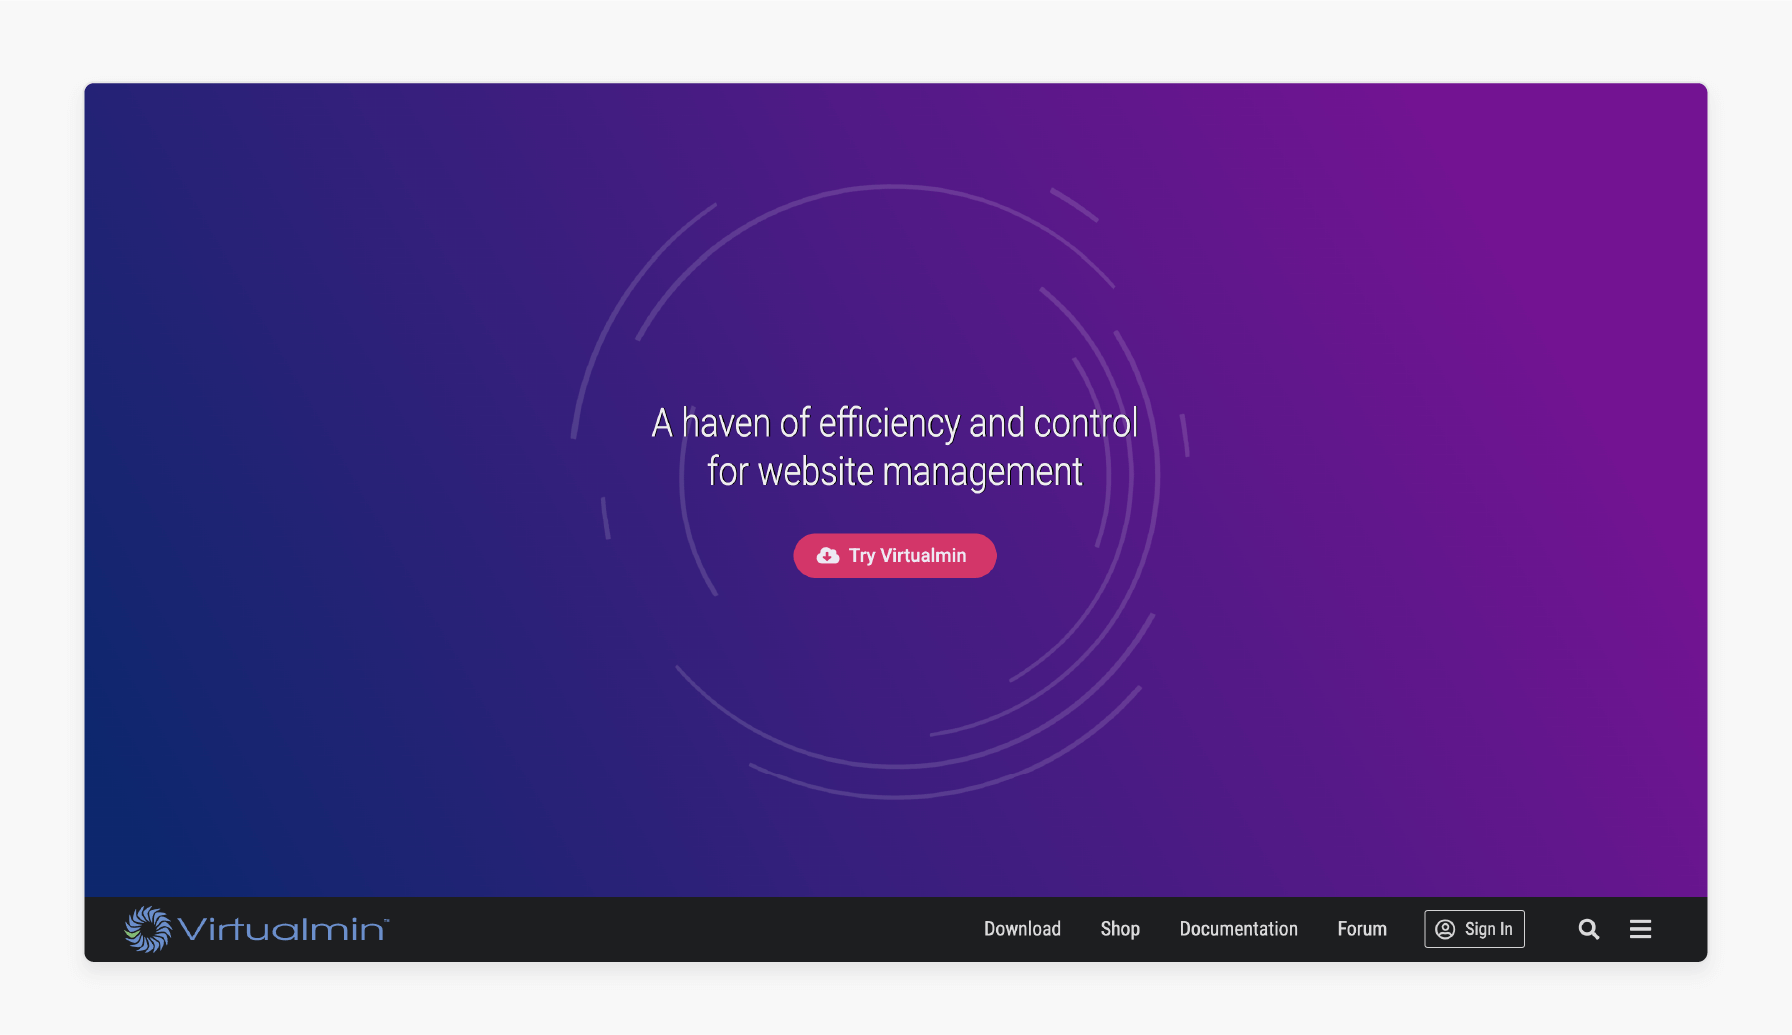Click the Try Virtualmin button
This screenshot has height=1035, width=1792.
pyautogui.click(x=895, y=555)
